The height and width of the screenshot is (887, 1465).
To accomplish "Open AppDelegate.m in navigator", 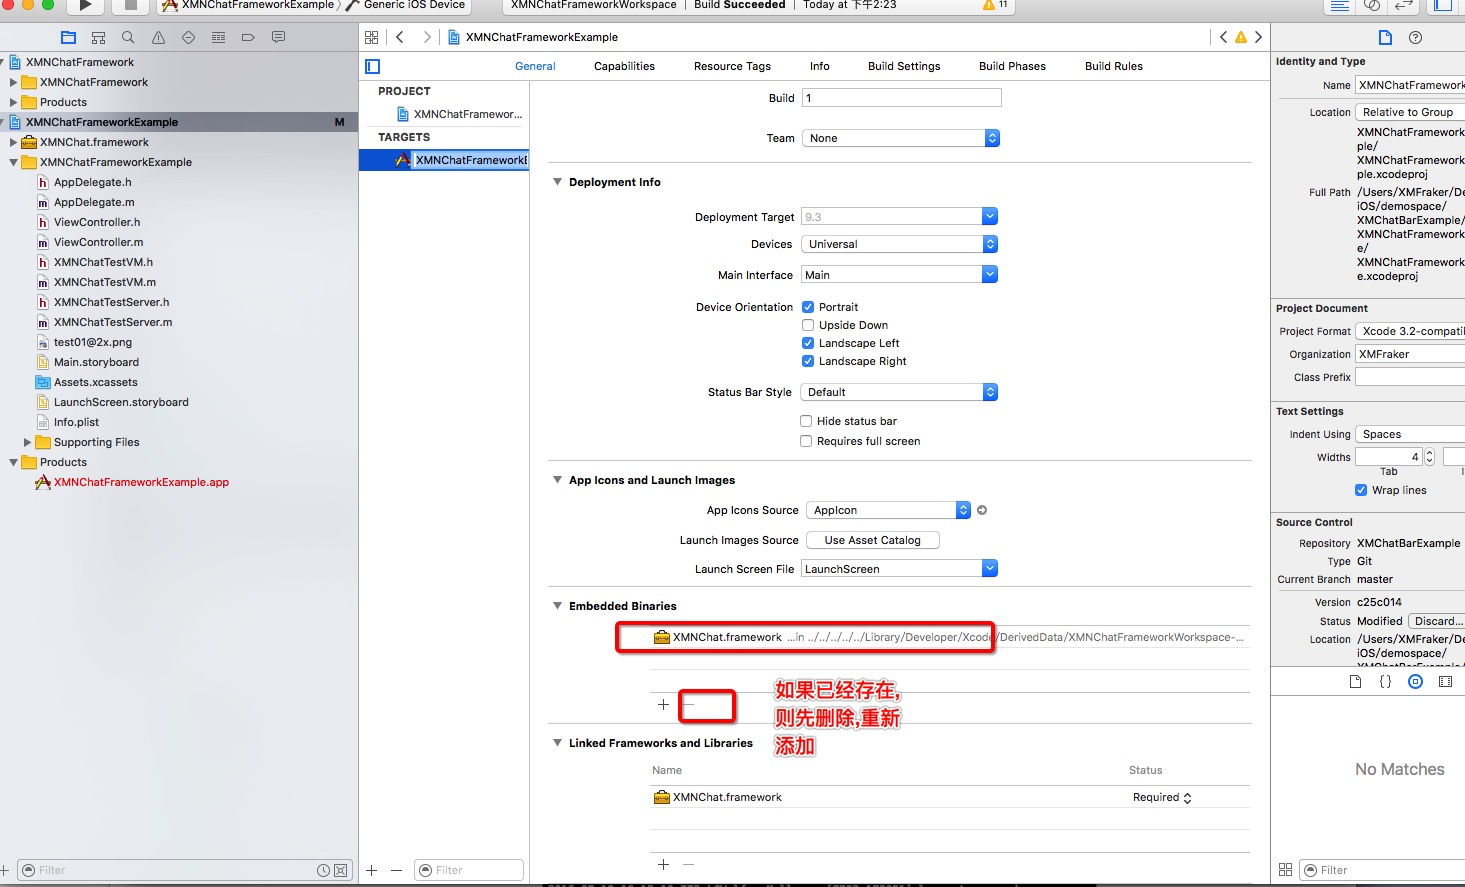I will point(94,202).
